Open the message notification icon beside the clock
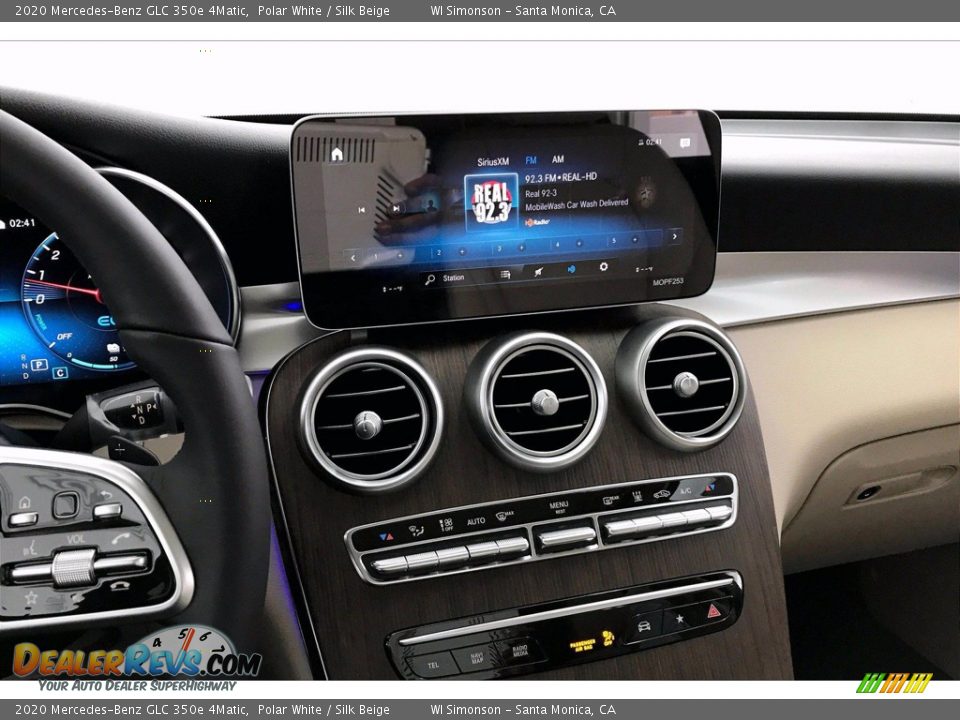960x720 pixels. [684, 143]
